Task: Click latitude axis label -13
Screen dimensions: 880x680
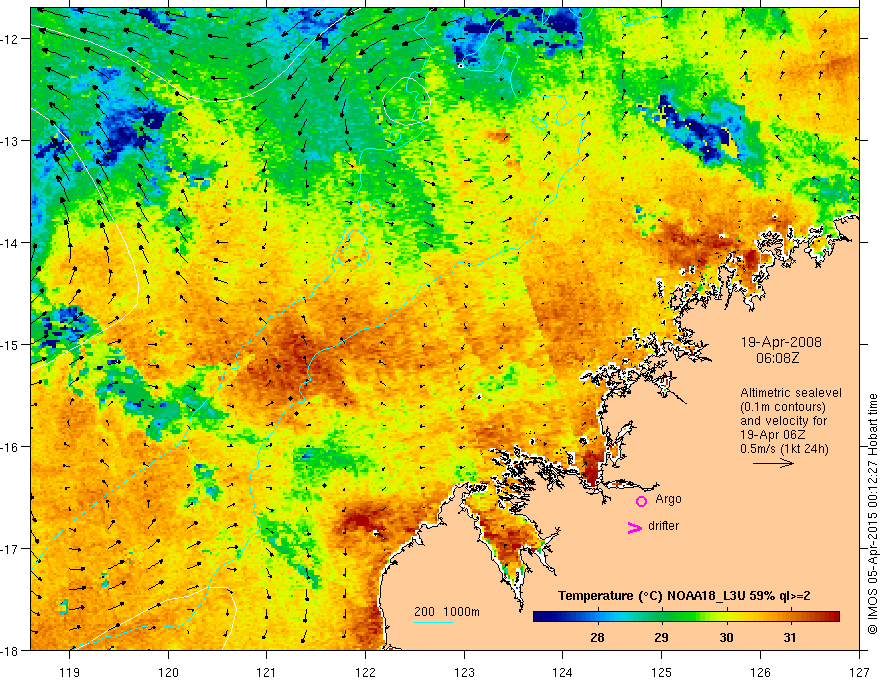Action: pos(10,141)
